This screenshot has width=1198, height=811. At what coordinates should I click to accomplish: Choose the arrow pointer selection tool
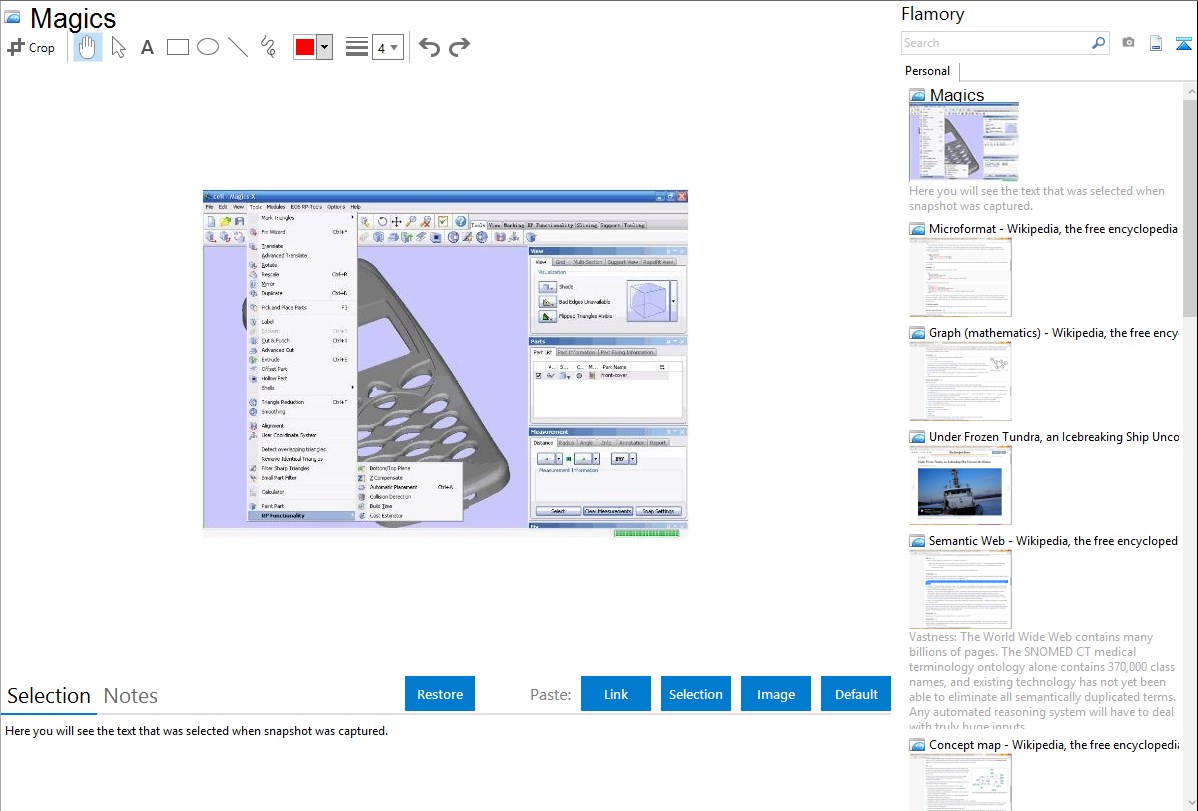coord(118,47)
